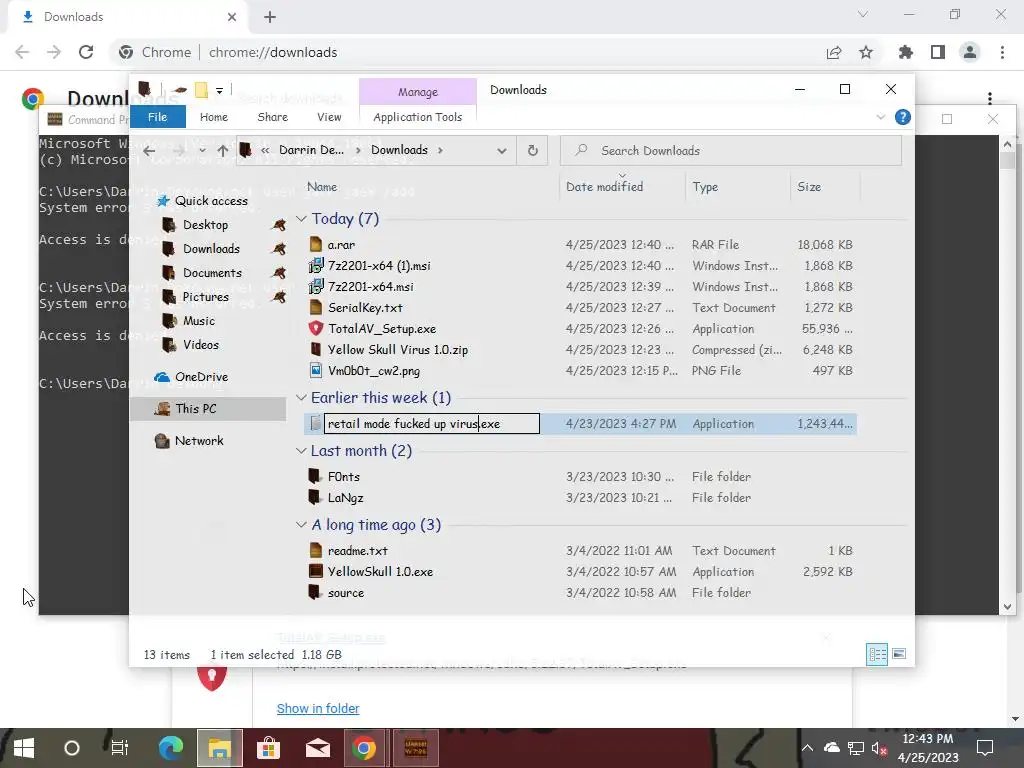Open the Share ribbon tab

point(272,117)
